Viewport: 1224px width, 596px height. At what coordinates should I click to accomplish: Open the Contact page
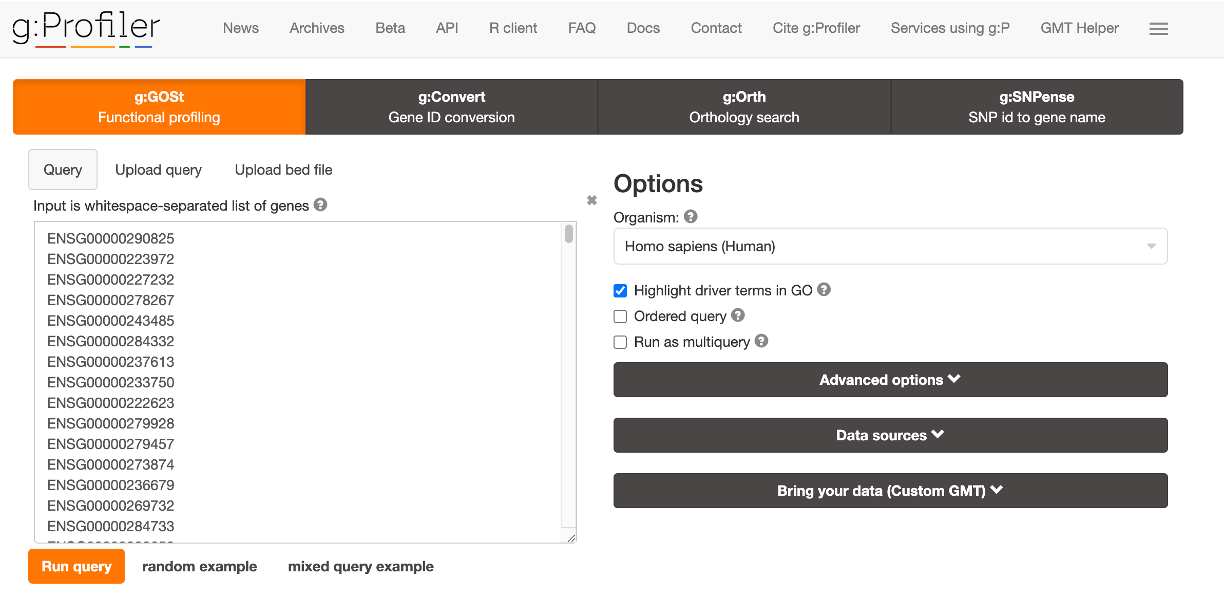pos(716,28)
